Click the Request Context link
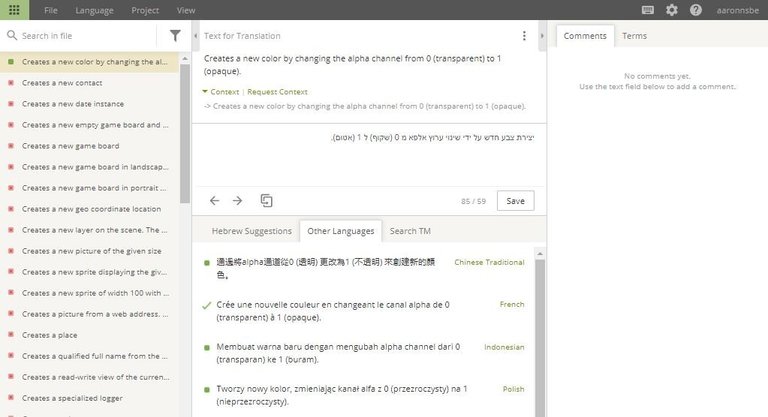 277,92
